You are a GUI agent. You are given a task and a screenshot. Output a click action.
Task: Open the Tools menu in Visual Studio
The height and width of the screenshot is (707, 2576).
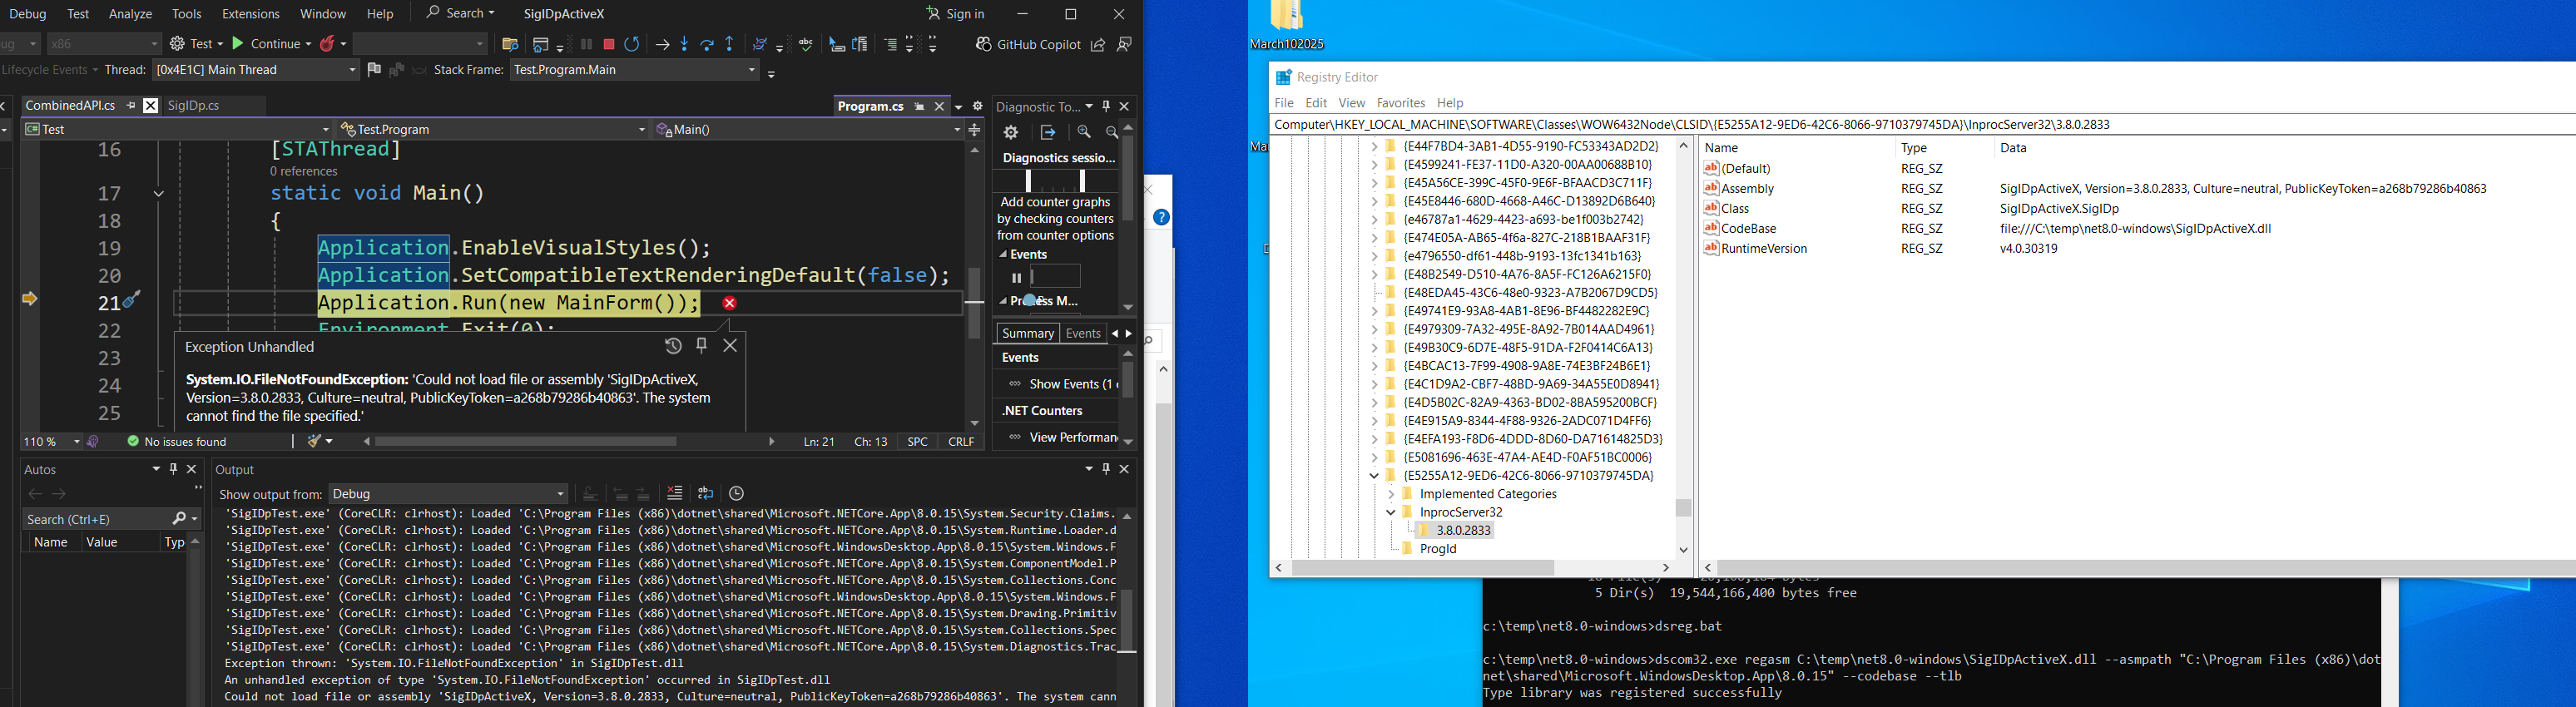coord(187,14)
